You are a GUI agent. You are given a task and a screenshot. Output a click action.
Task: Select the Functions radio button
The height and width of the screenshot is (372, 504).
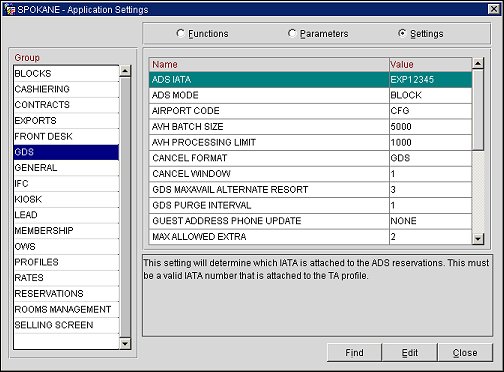180,33
